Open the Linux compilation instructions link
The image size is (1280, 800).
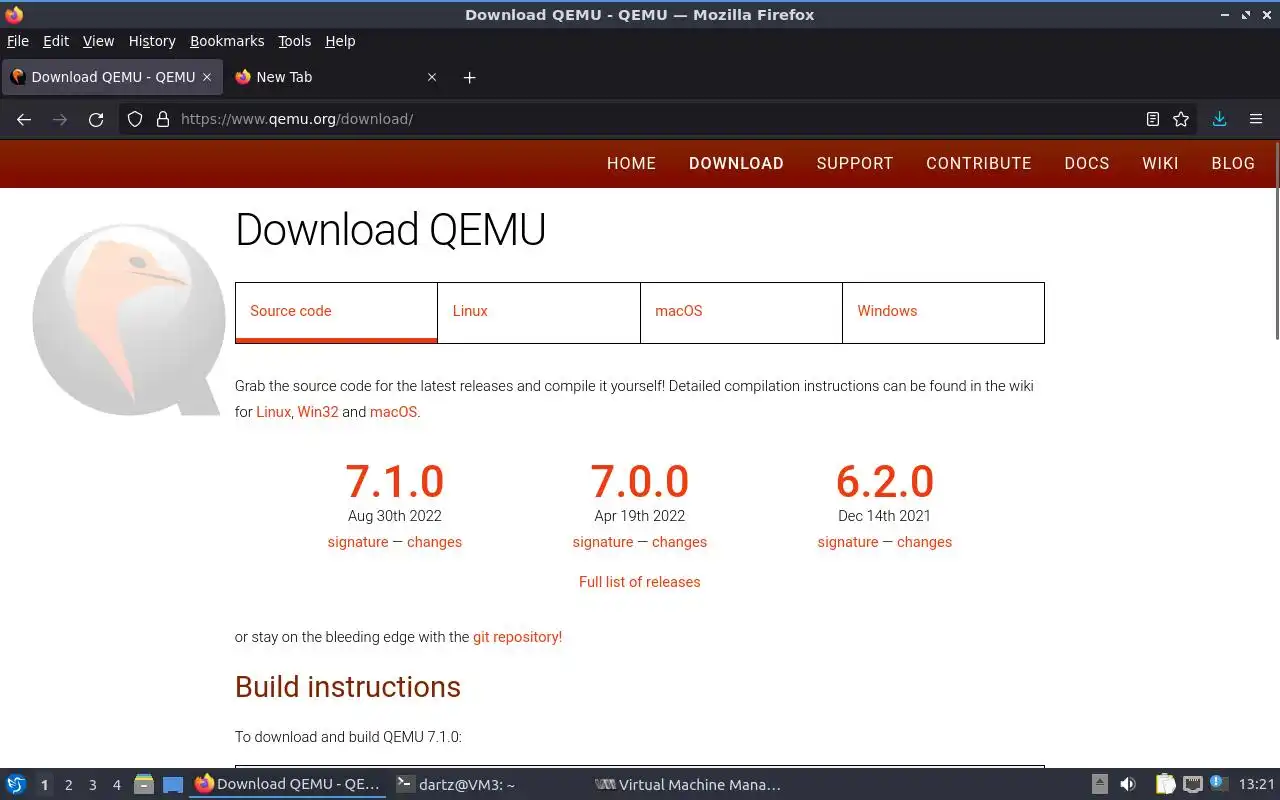273,412
